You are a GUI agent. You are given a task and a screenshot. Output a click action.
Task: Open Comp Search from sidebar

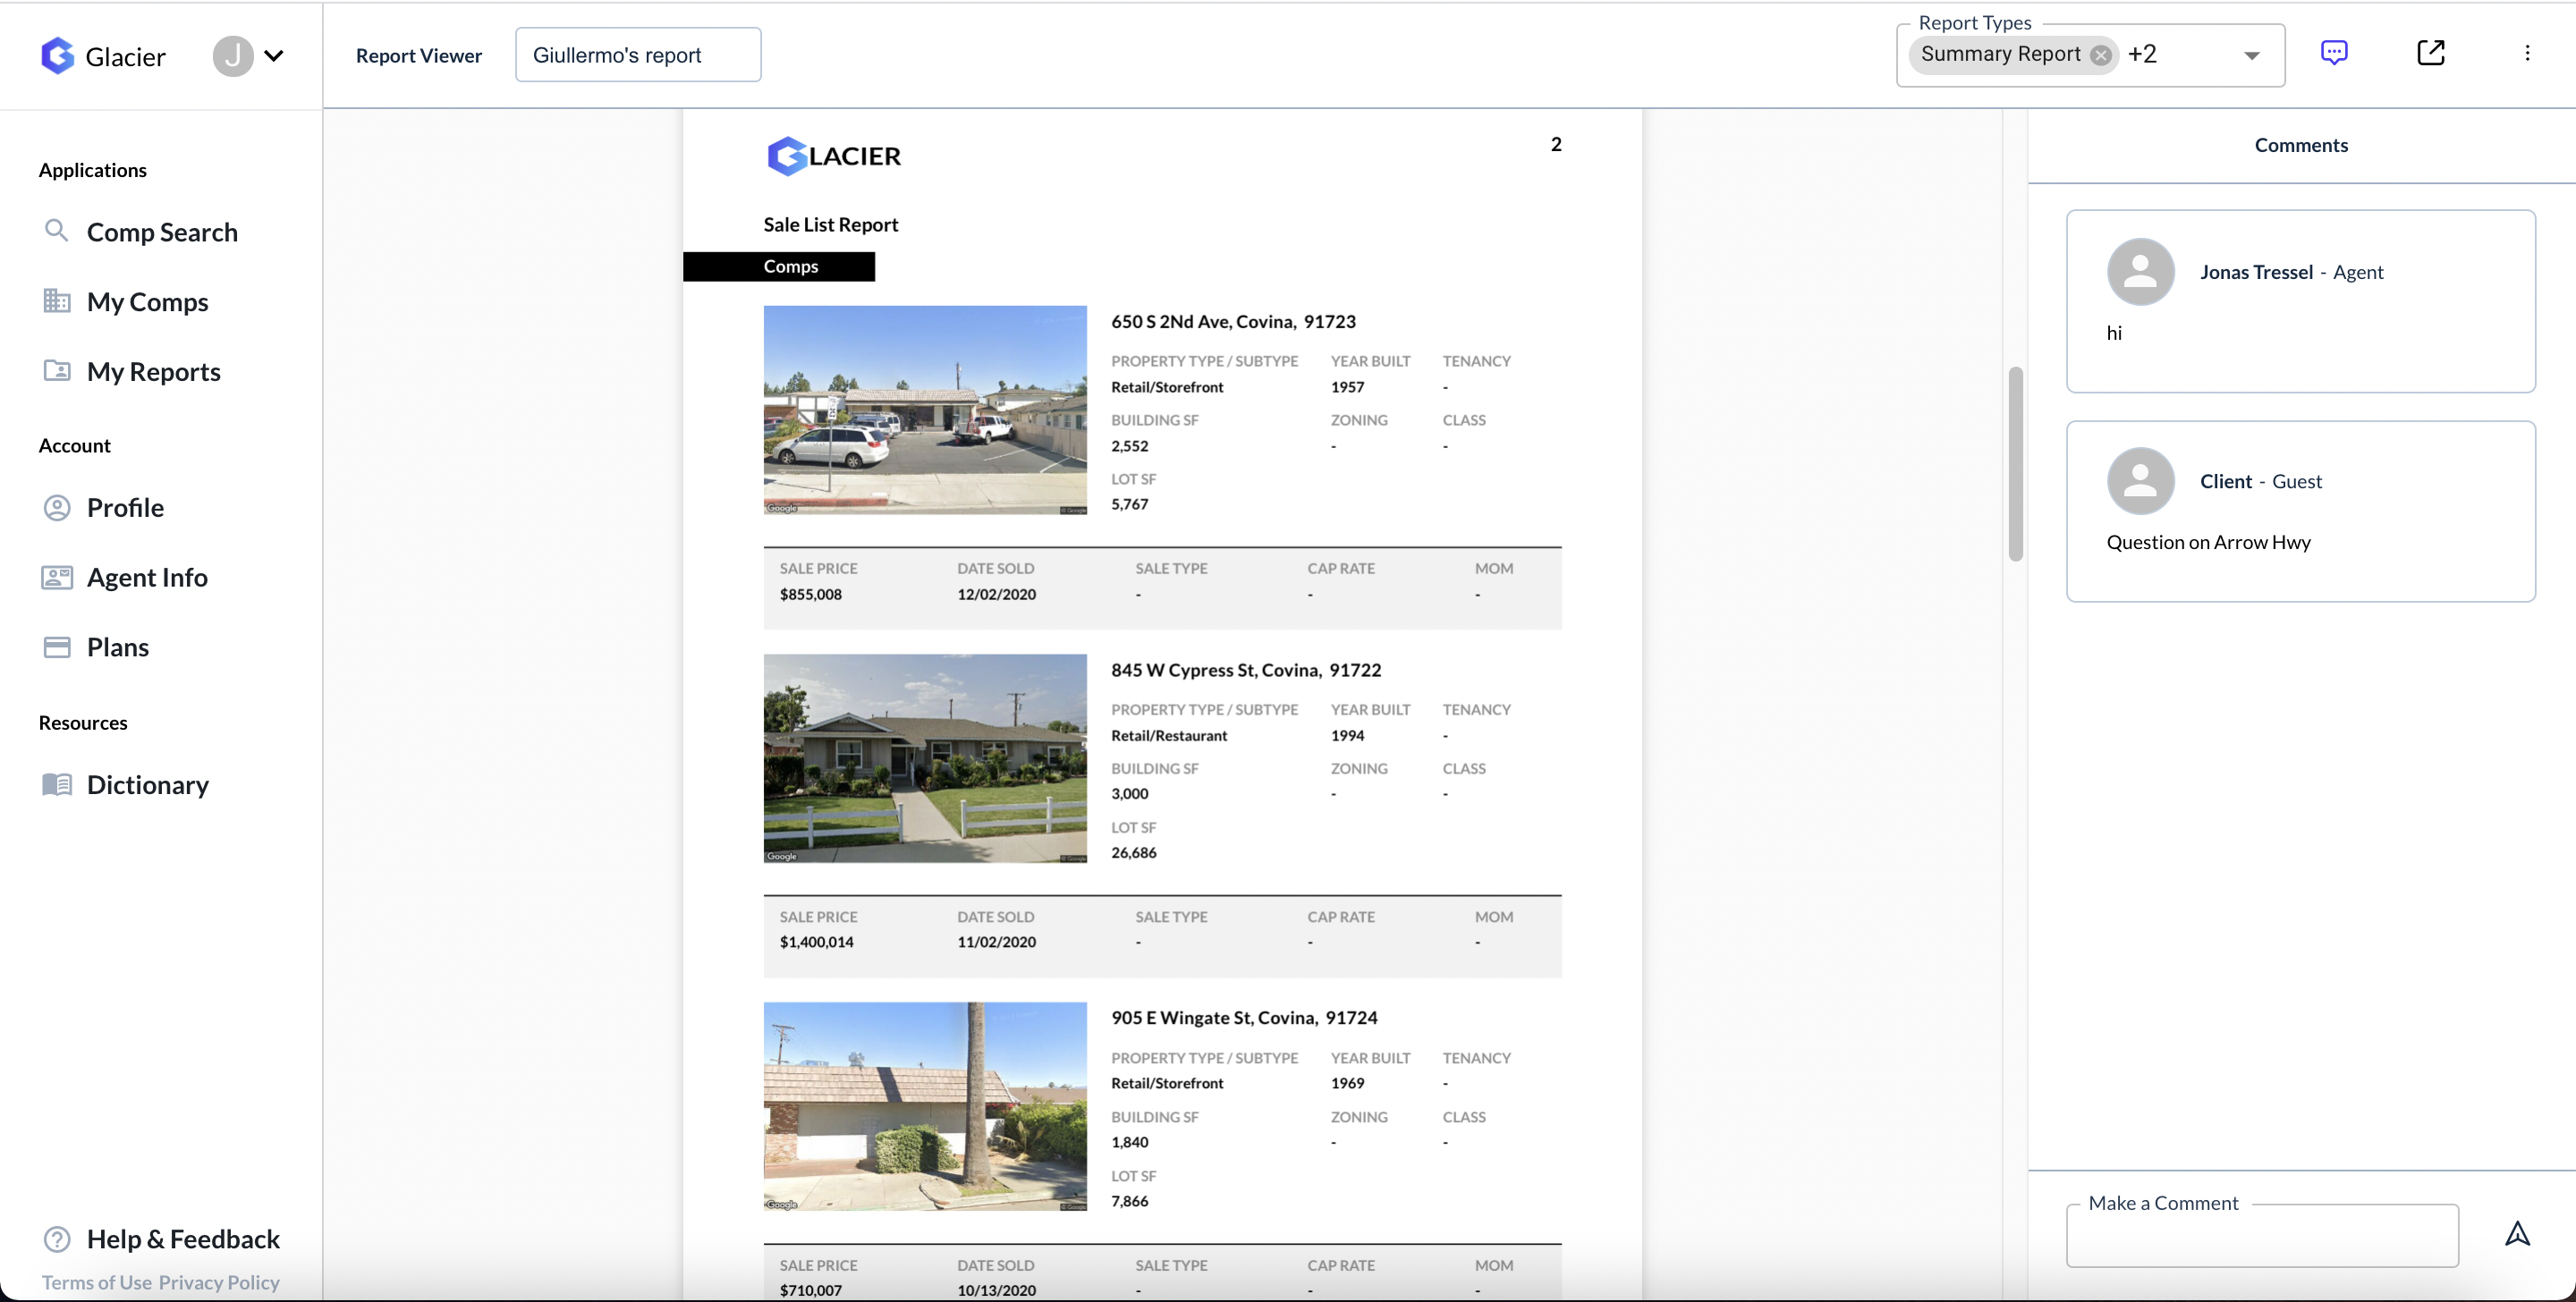(x=162, y=232)
